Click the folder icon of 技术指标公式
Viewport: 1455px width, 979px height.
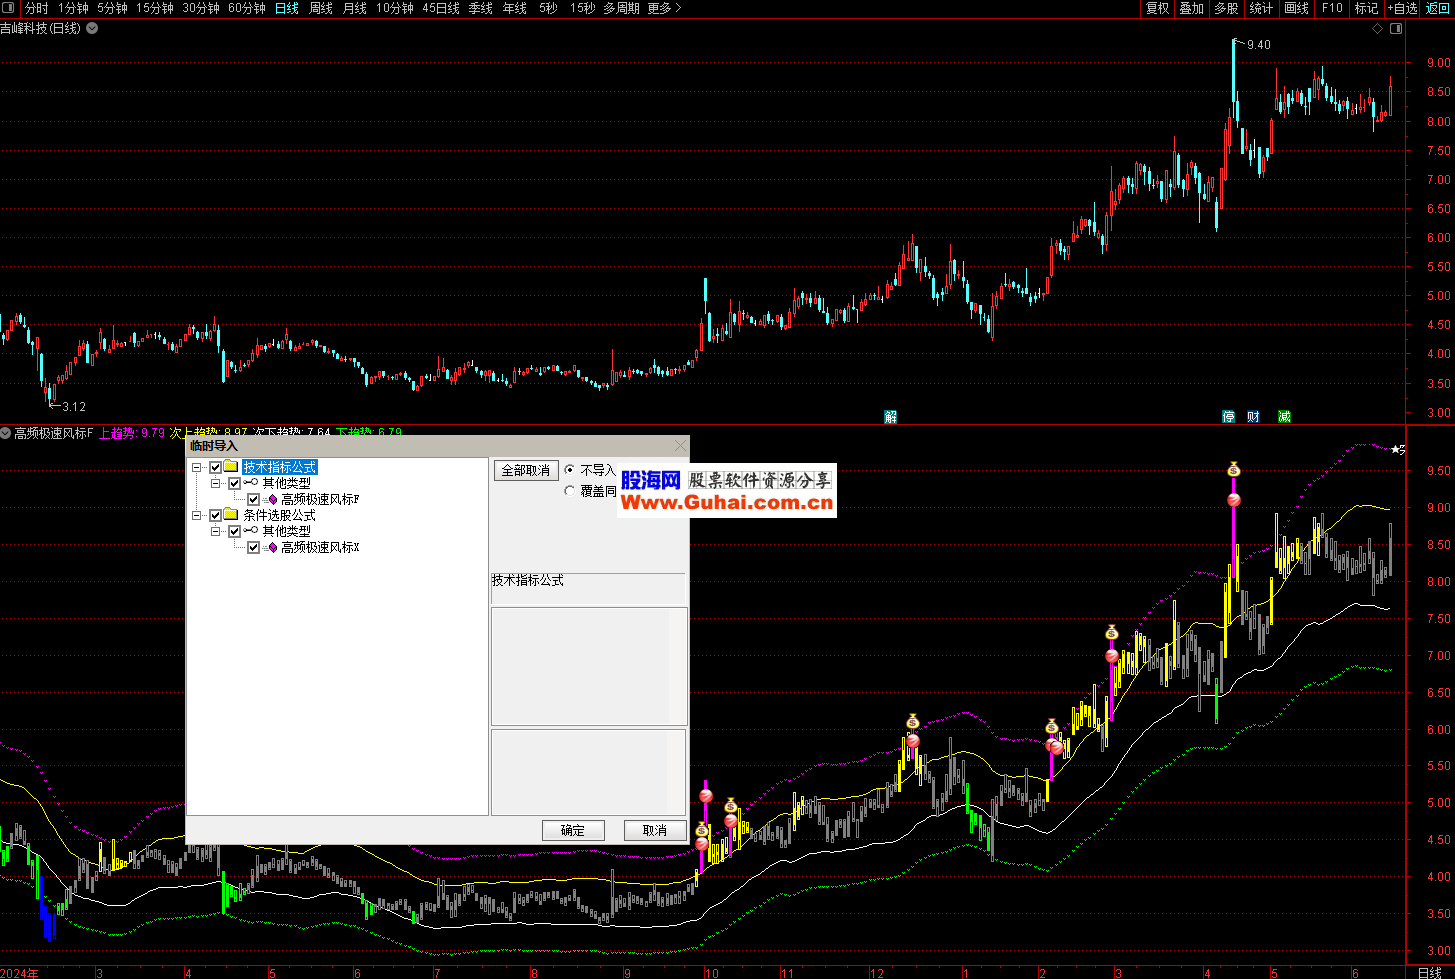[x=231, y=467]
